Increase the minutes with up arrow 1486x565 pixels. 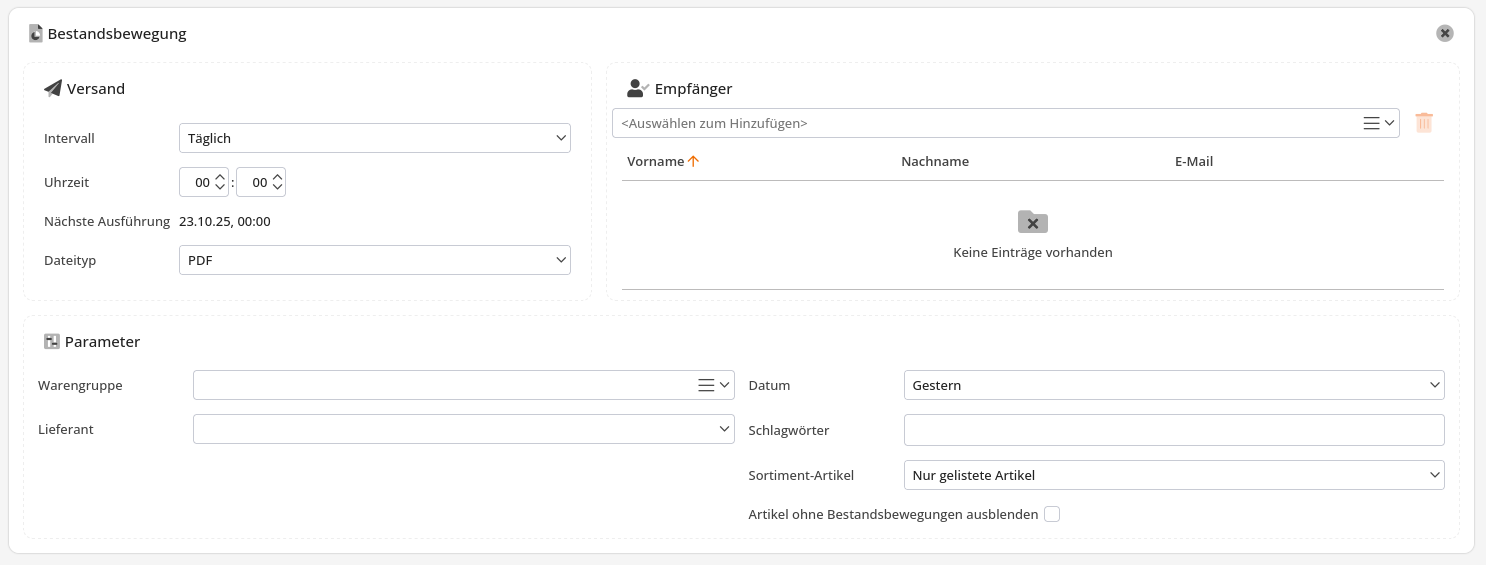[x=277, y=176]
